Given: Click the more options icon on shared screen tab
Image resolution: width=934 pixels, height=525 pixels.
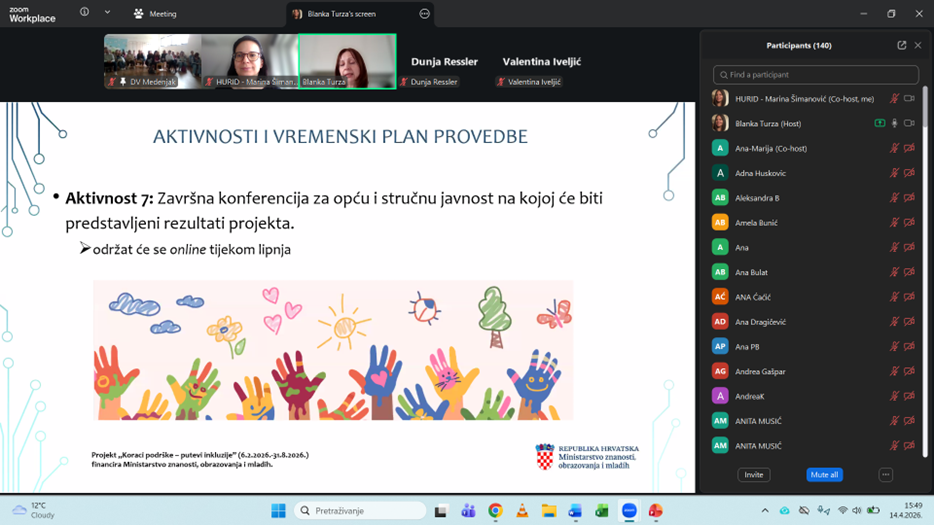Looking at the screenshot, I should coord(424,14).
